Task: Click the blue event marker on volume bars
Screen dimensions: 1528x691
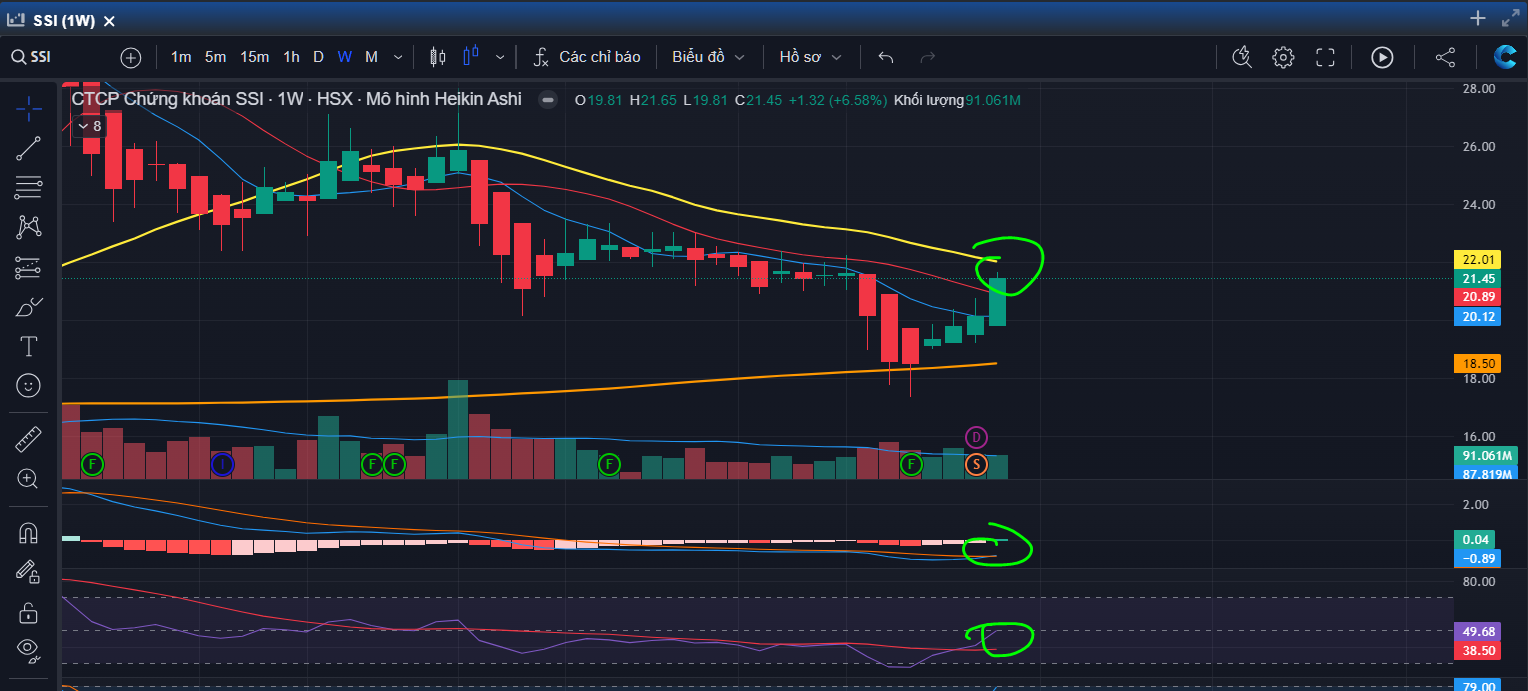Action: (222, 464)
